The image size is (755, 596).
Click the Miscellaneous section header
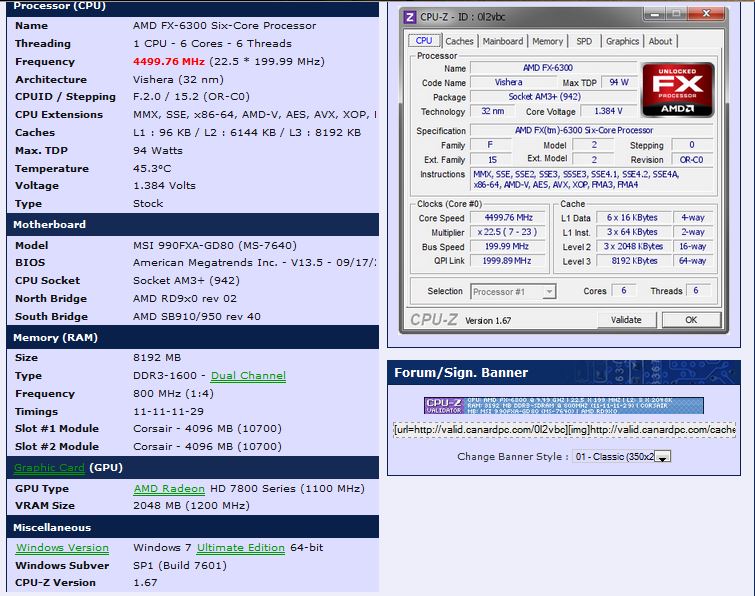[193, 527]
